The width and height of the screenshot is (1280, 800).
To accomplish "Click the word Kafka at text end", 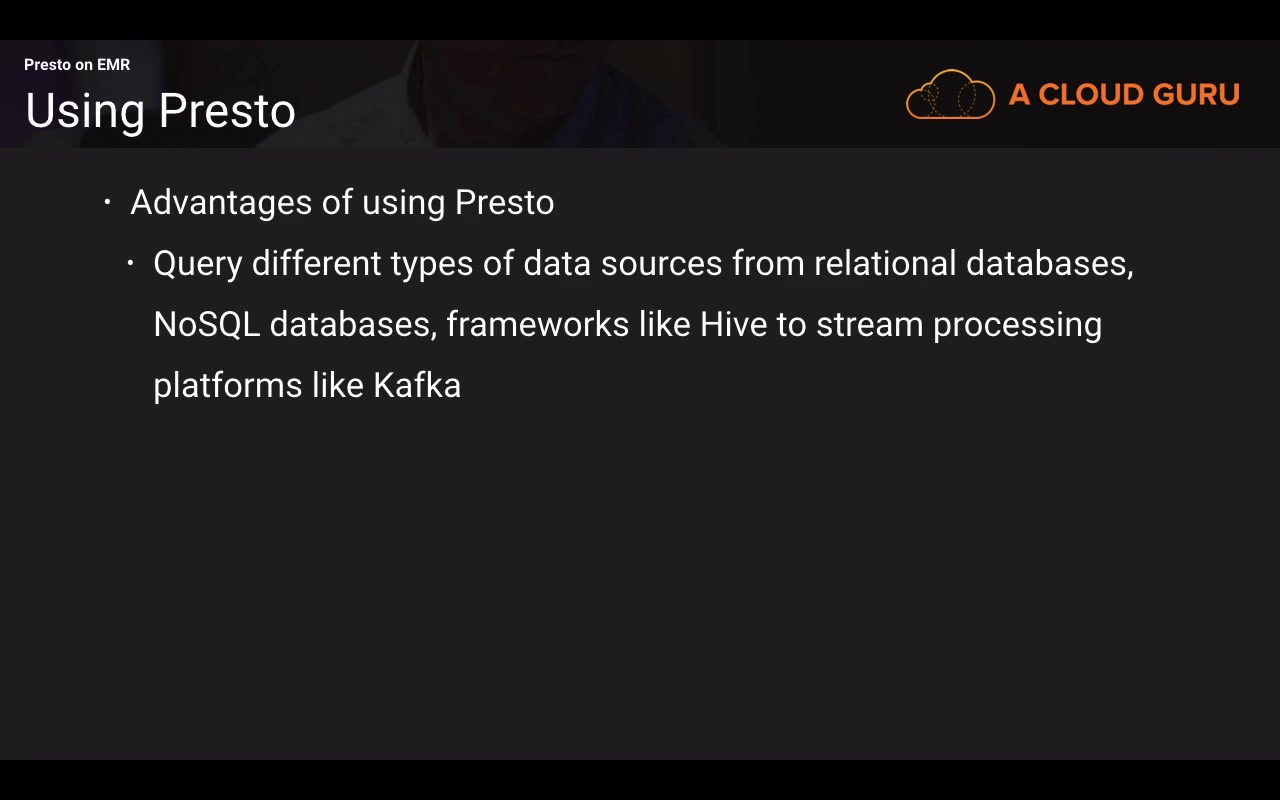I will click(417, 386).
